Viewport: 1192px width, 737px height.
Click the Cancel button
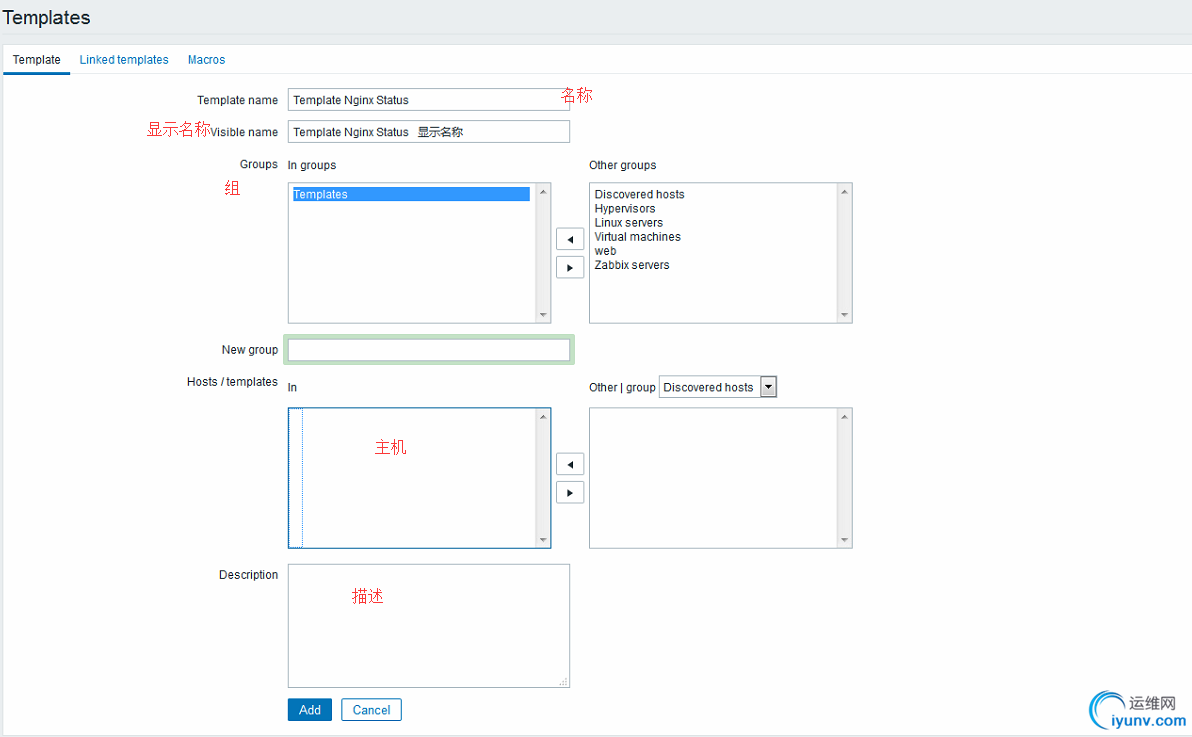[x=371, y=710]
